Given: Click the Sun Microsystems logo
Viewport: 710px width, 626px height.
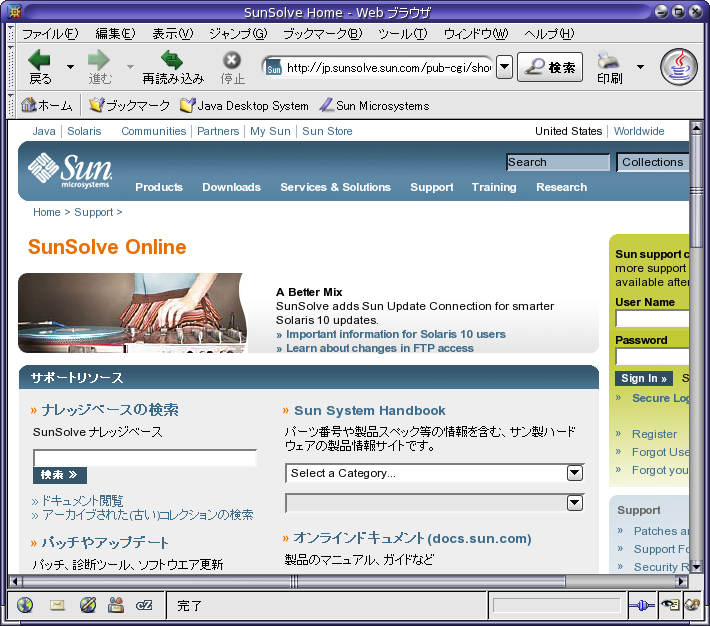Looking at the screenshot, I should click(70, 171).
